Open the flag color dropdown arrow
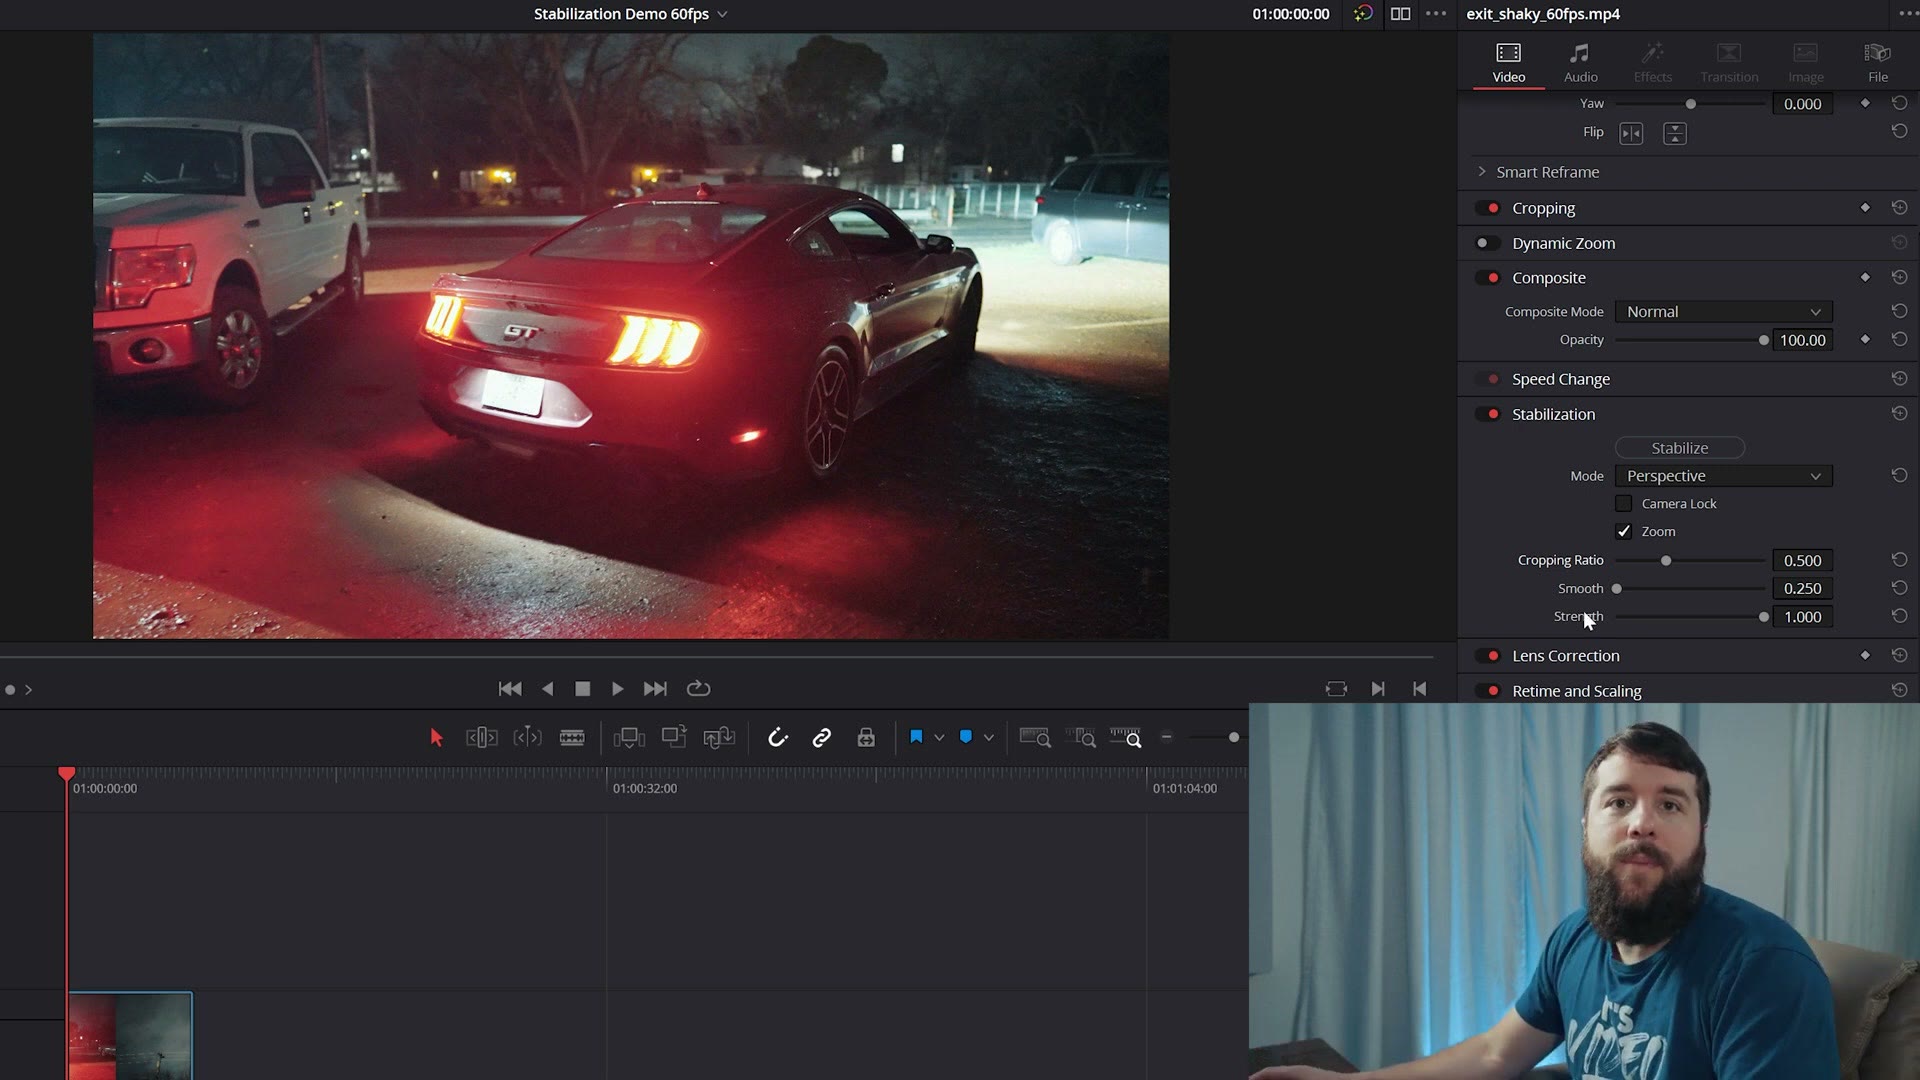Image resolution: width=1920 pixels, height=1080 pixels. 939,738
